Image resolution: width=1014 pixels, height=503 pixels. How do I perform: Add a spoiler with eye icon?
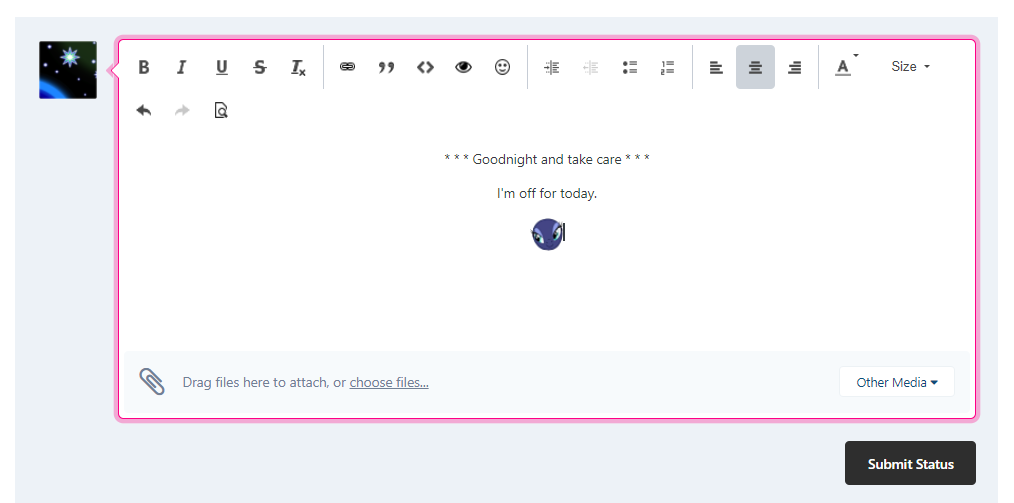[463, 67]
